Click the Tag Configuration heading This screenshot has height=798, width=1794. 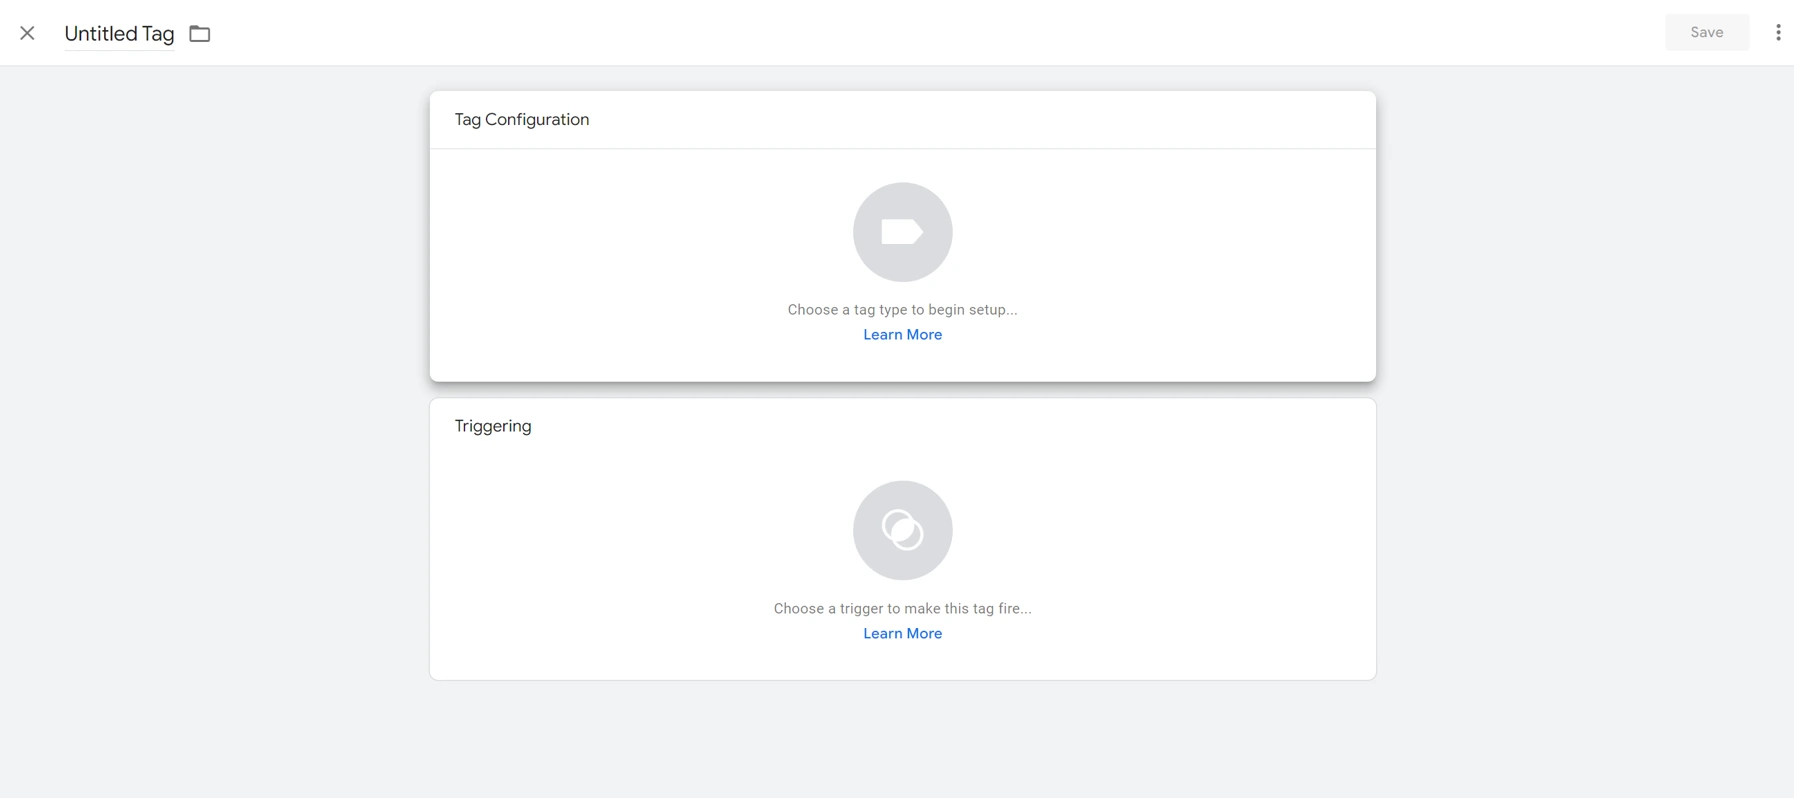[x=521, y=120]
